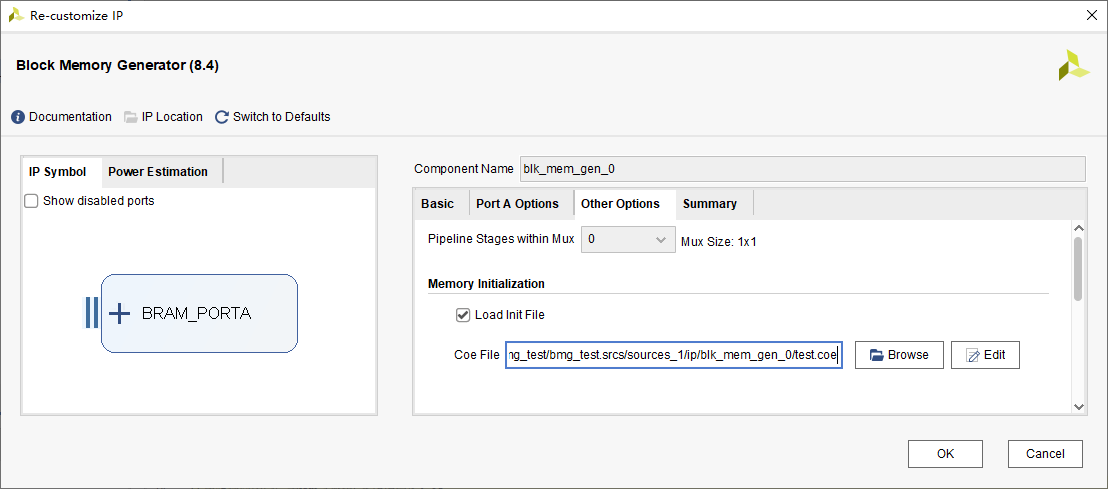The image size is (1108, 489).
Task: Open the Port A Options tab
Action: [x=517, y=204]
